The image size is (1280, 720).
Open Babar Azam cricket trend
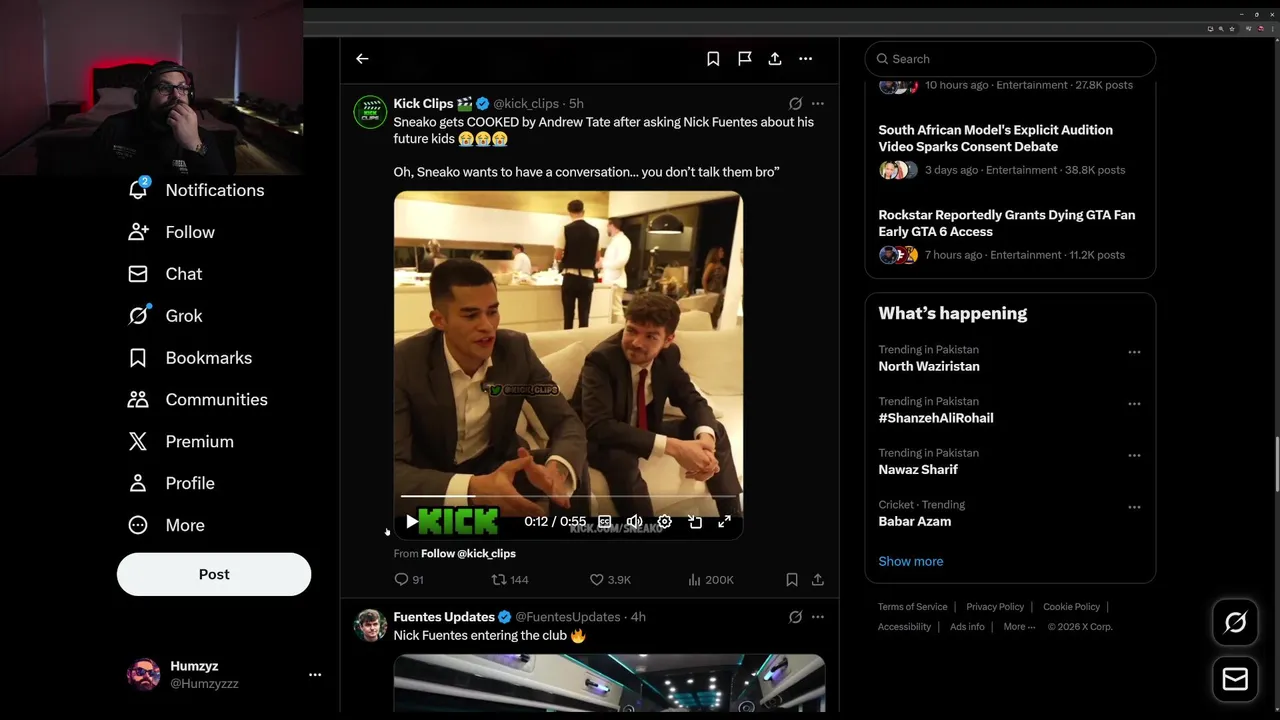tap(915, 521)
